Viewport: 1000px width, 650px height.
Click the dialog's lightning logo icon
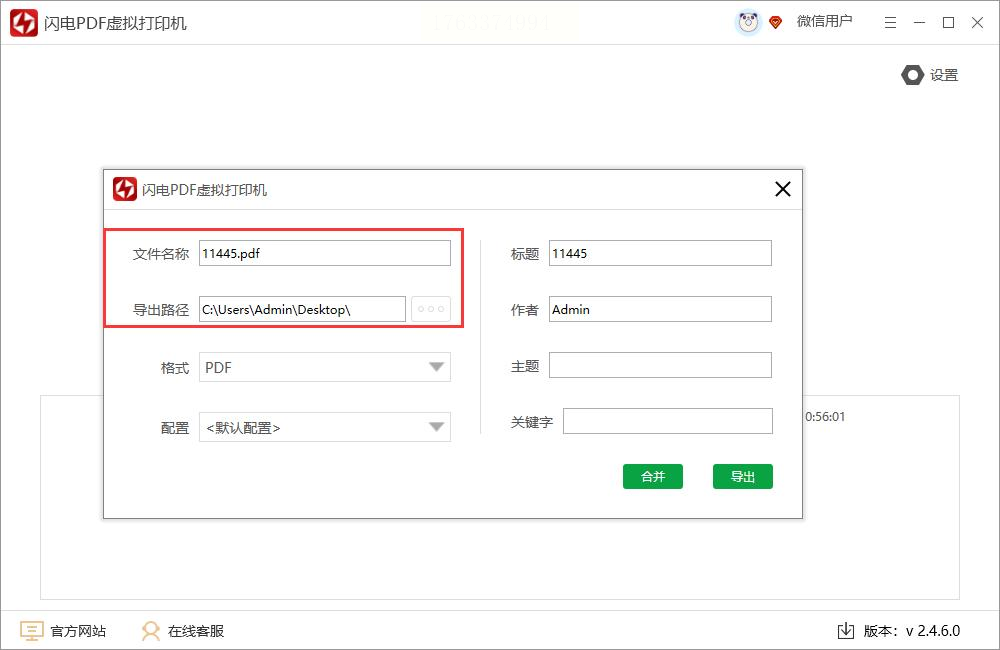[x=125, y=189]
